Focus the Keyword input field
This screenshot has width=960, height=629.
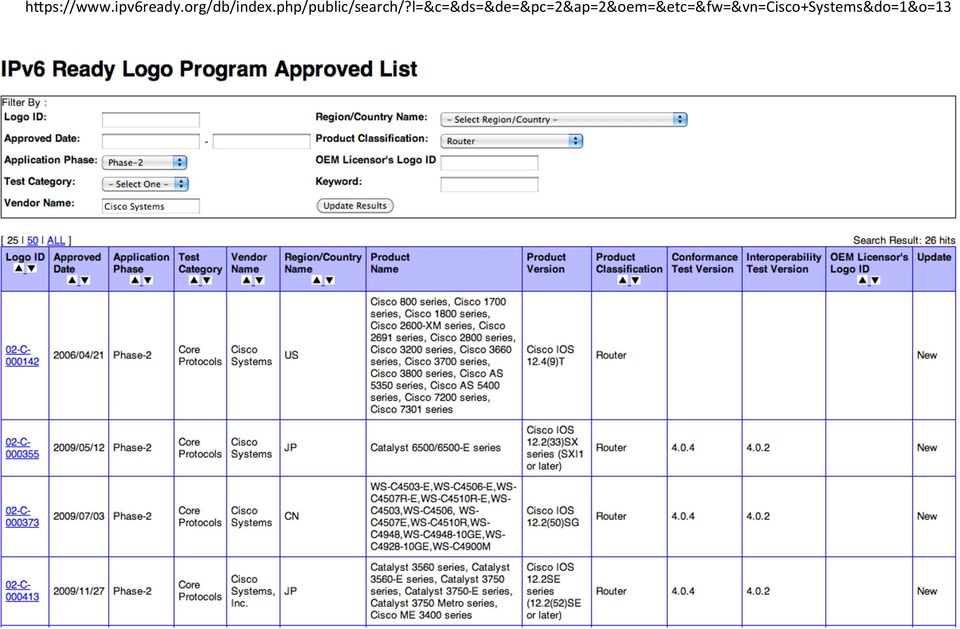(x=489, y=184)
